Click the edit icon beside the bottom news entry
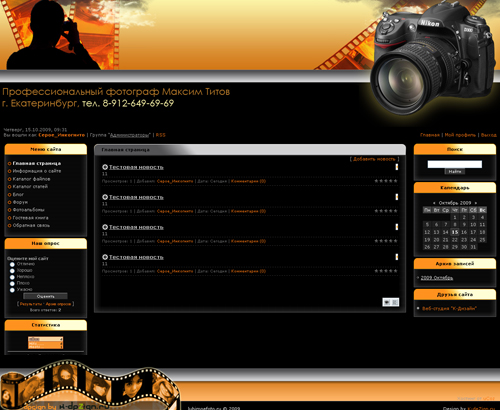The image size is (500, 410). click(x=397, y=257)
